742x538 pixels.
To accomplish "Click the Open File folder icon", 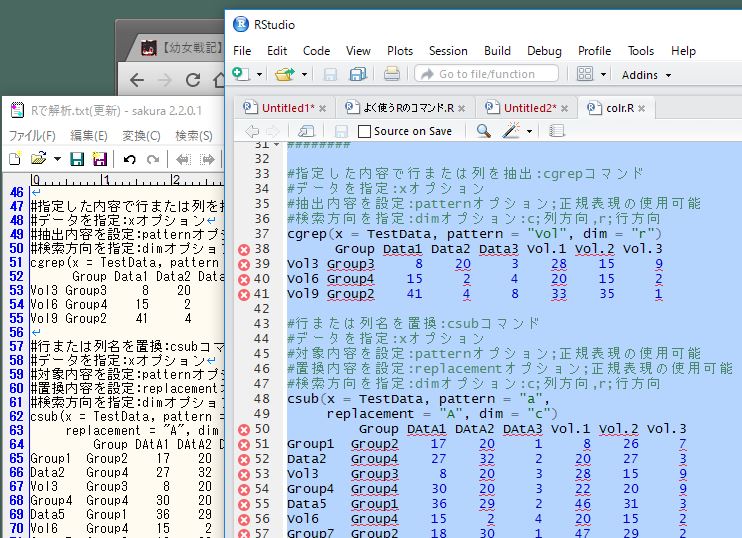I will click(285, 74).
